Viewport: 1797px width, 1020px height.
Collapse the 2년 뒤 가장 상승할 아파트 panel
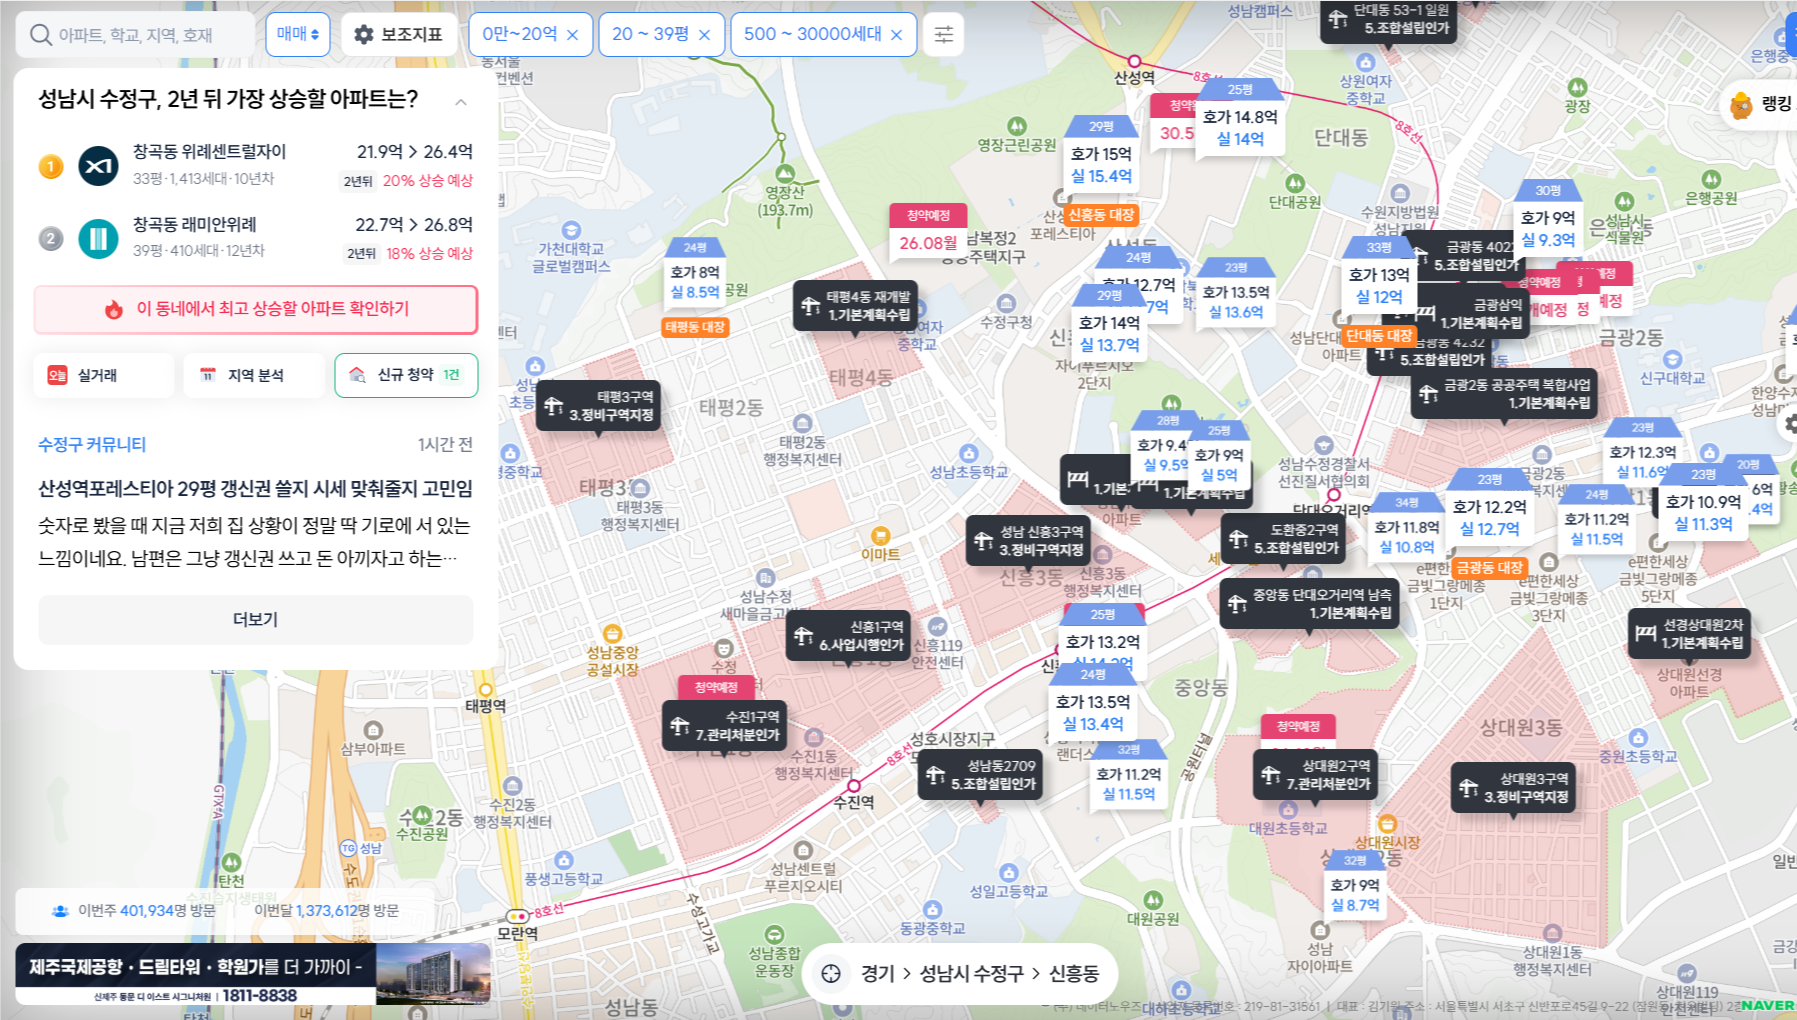[x=461, y=101]
